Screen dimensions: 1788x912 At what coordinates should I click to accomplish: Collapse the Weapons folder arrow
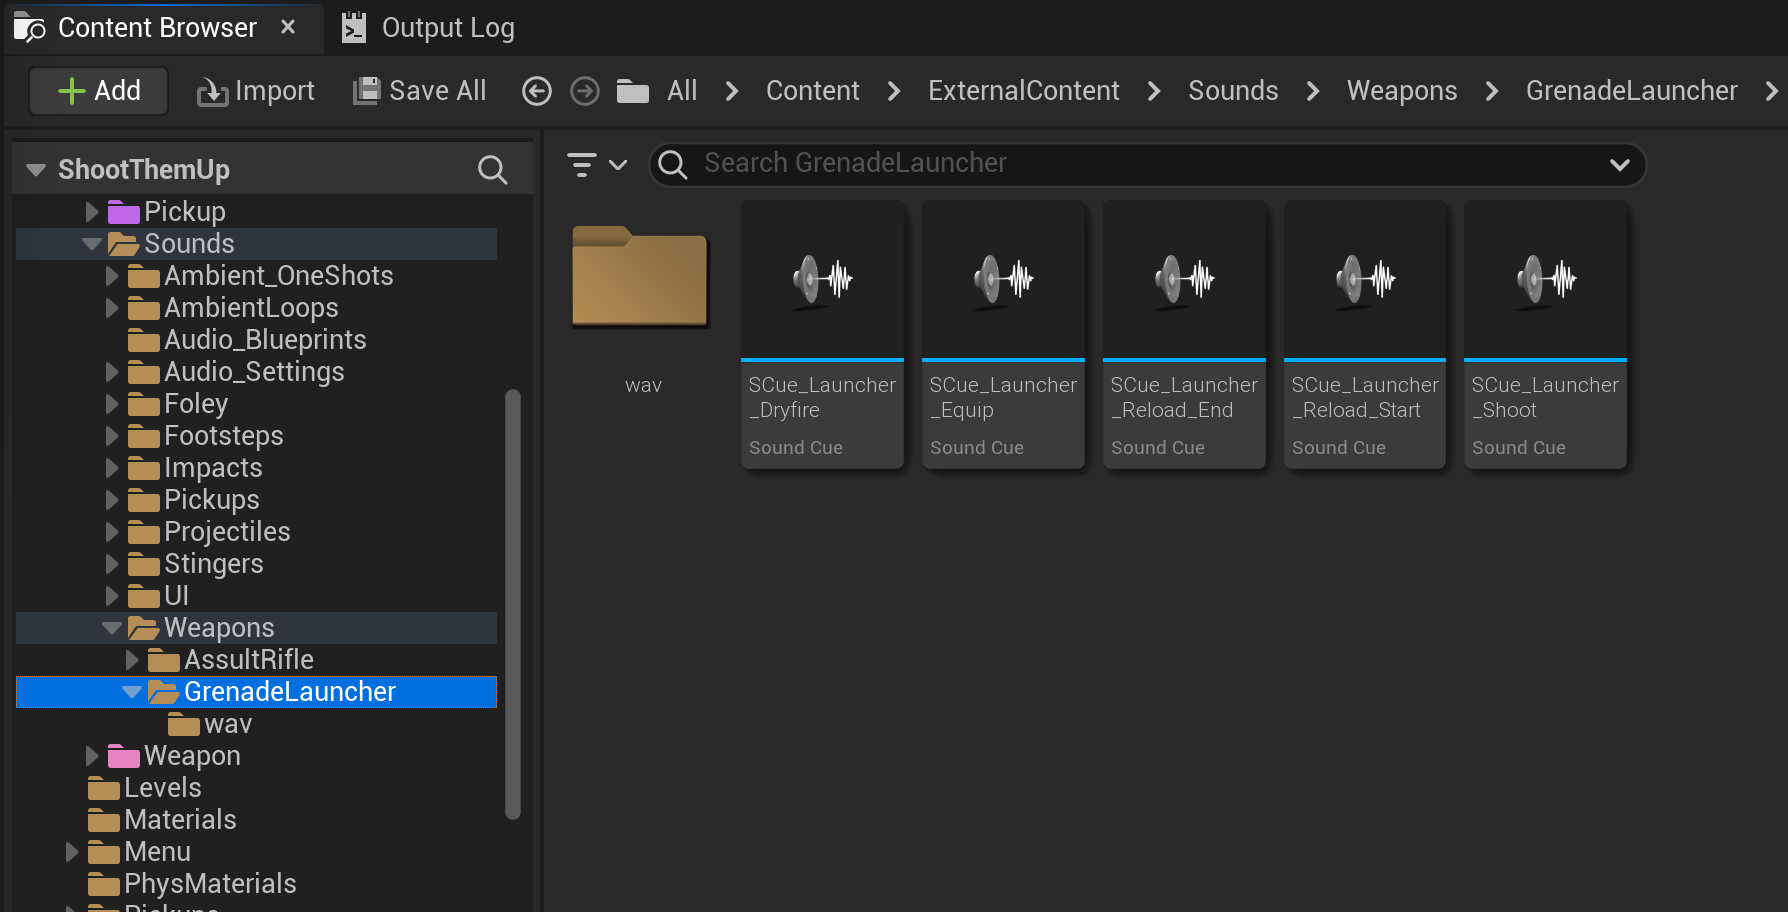pyautogui.click(x=112, y=628)
